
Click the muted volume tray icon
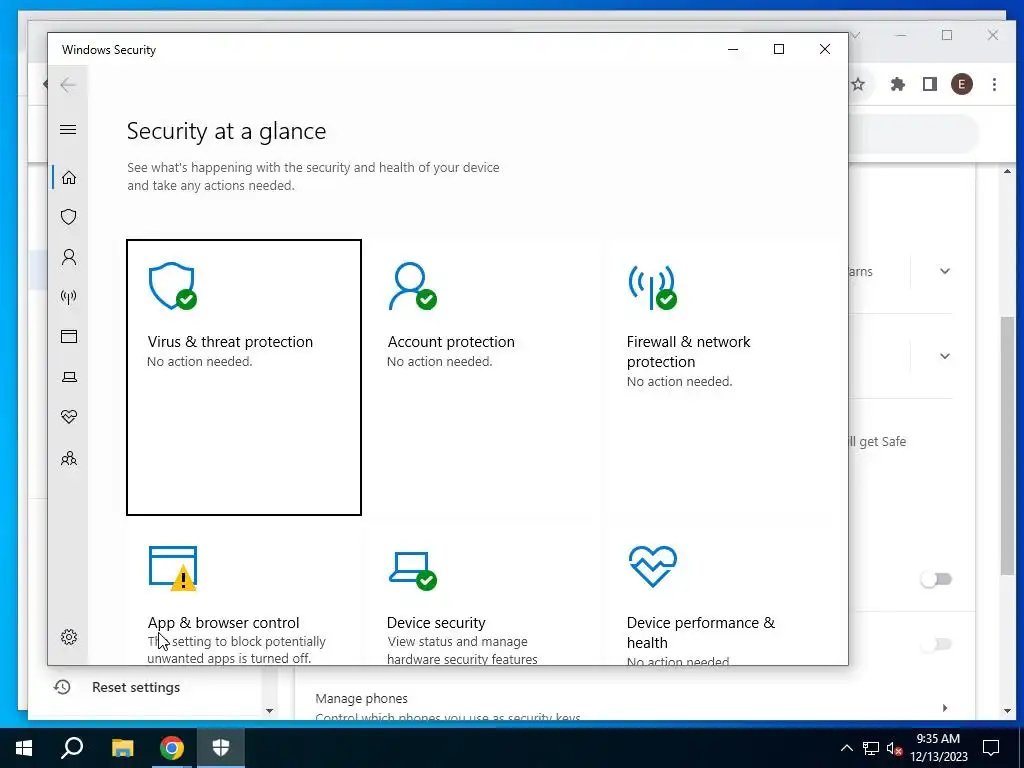(x=894, y=749)
